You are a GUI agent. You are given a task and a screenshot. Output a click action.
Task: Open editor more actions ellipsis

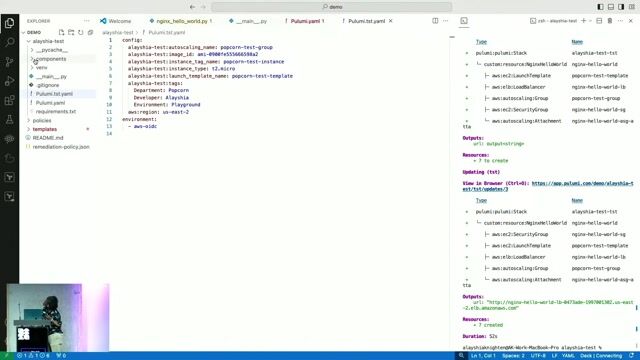pos(445,21)
